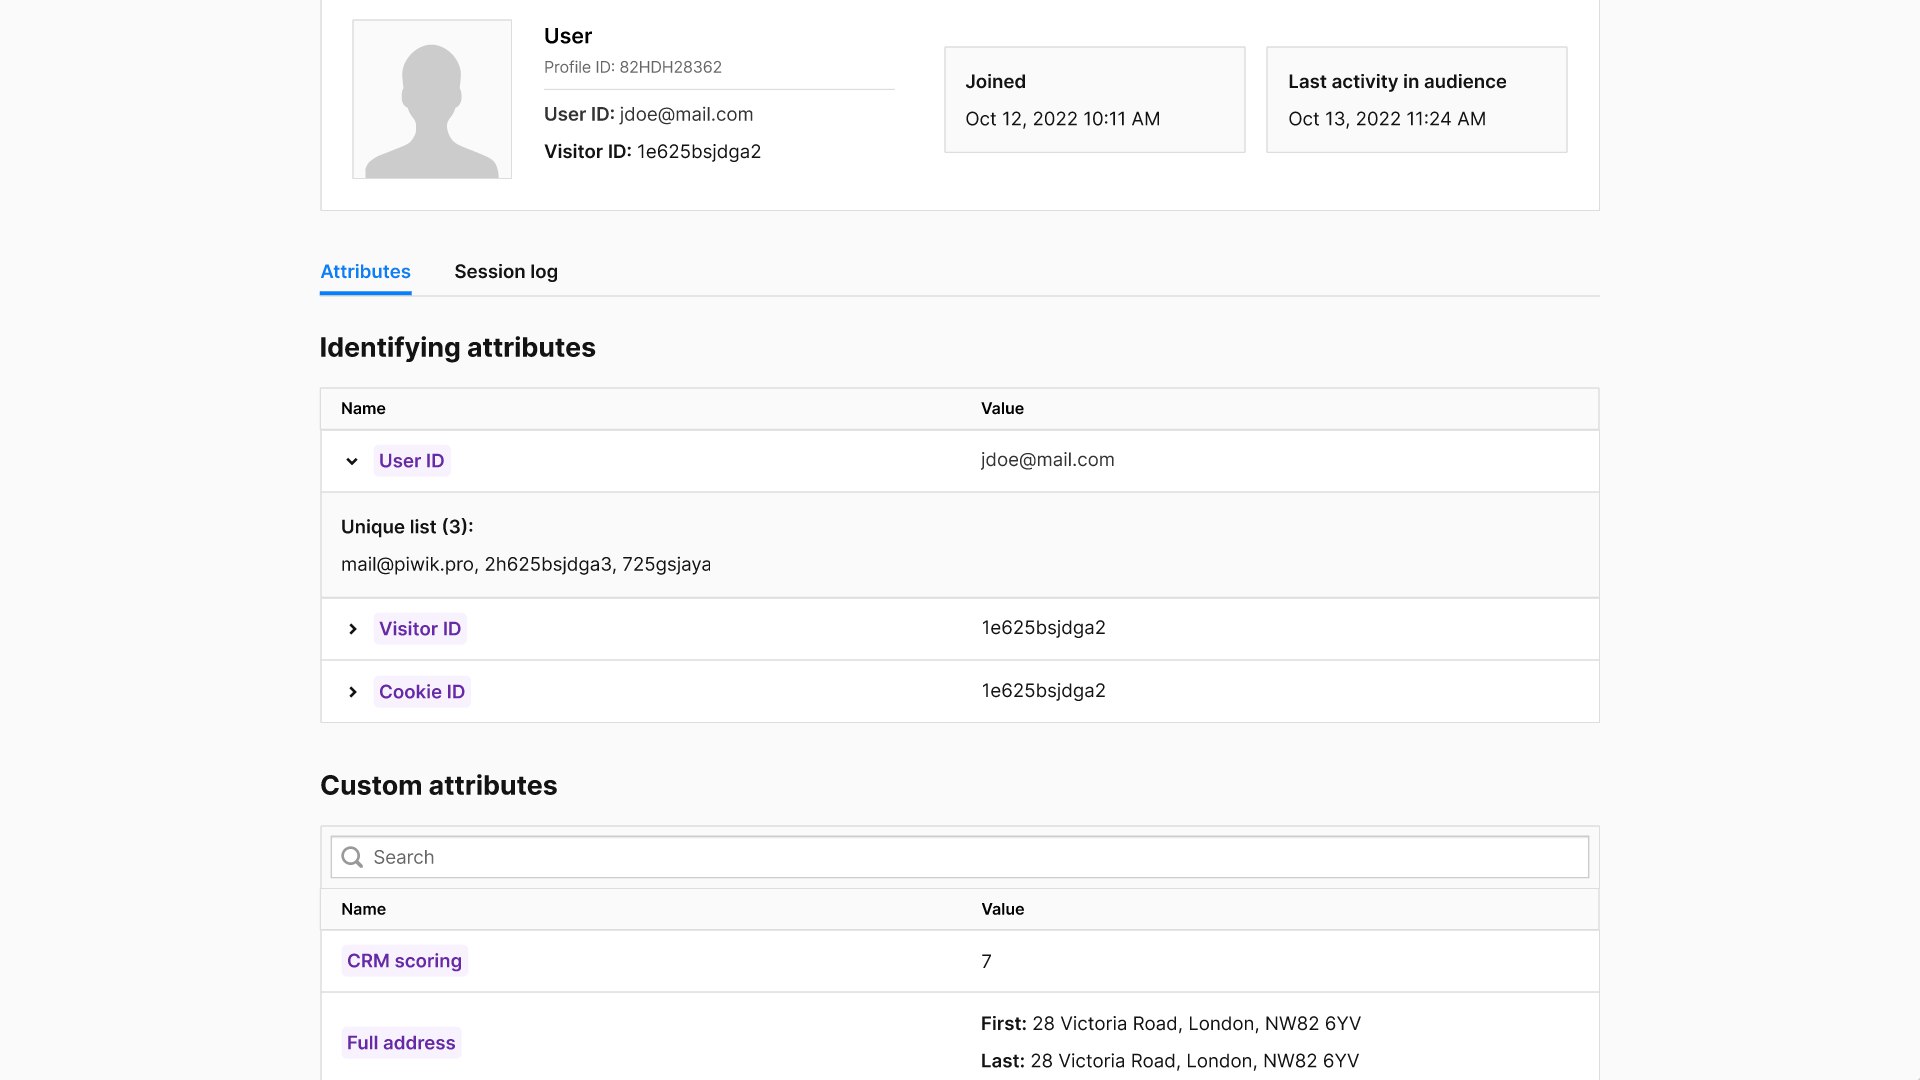Viewport: 1920px width, 1080px height.
Task: Click the Value header in Custom attributes
Action: click(x=1002, y=909)
